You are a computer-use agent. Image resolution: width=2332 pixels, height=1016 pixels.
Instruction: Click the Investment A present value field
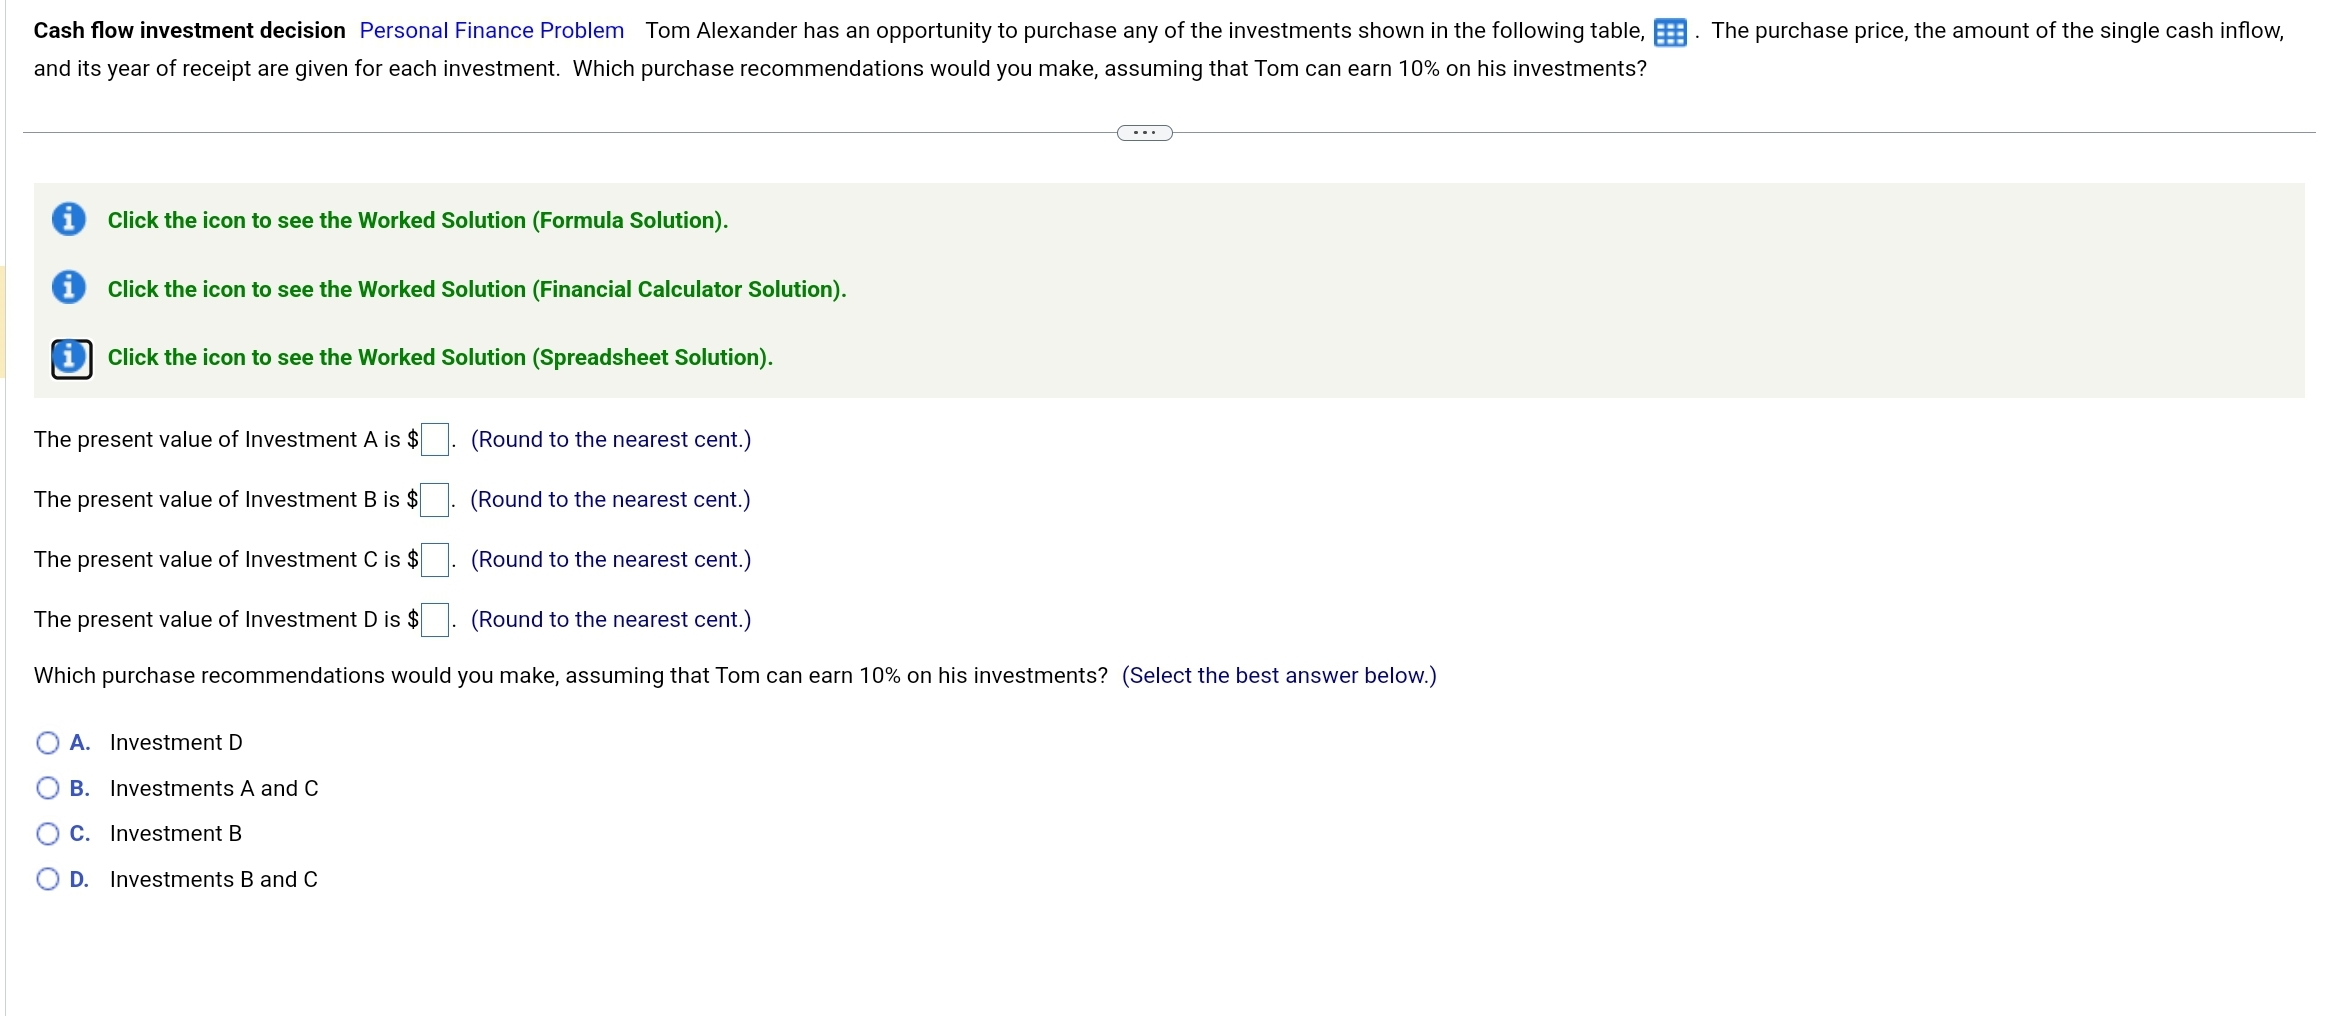434,439
